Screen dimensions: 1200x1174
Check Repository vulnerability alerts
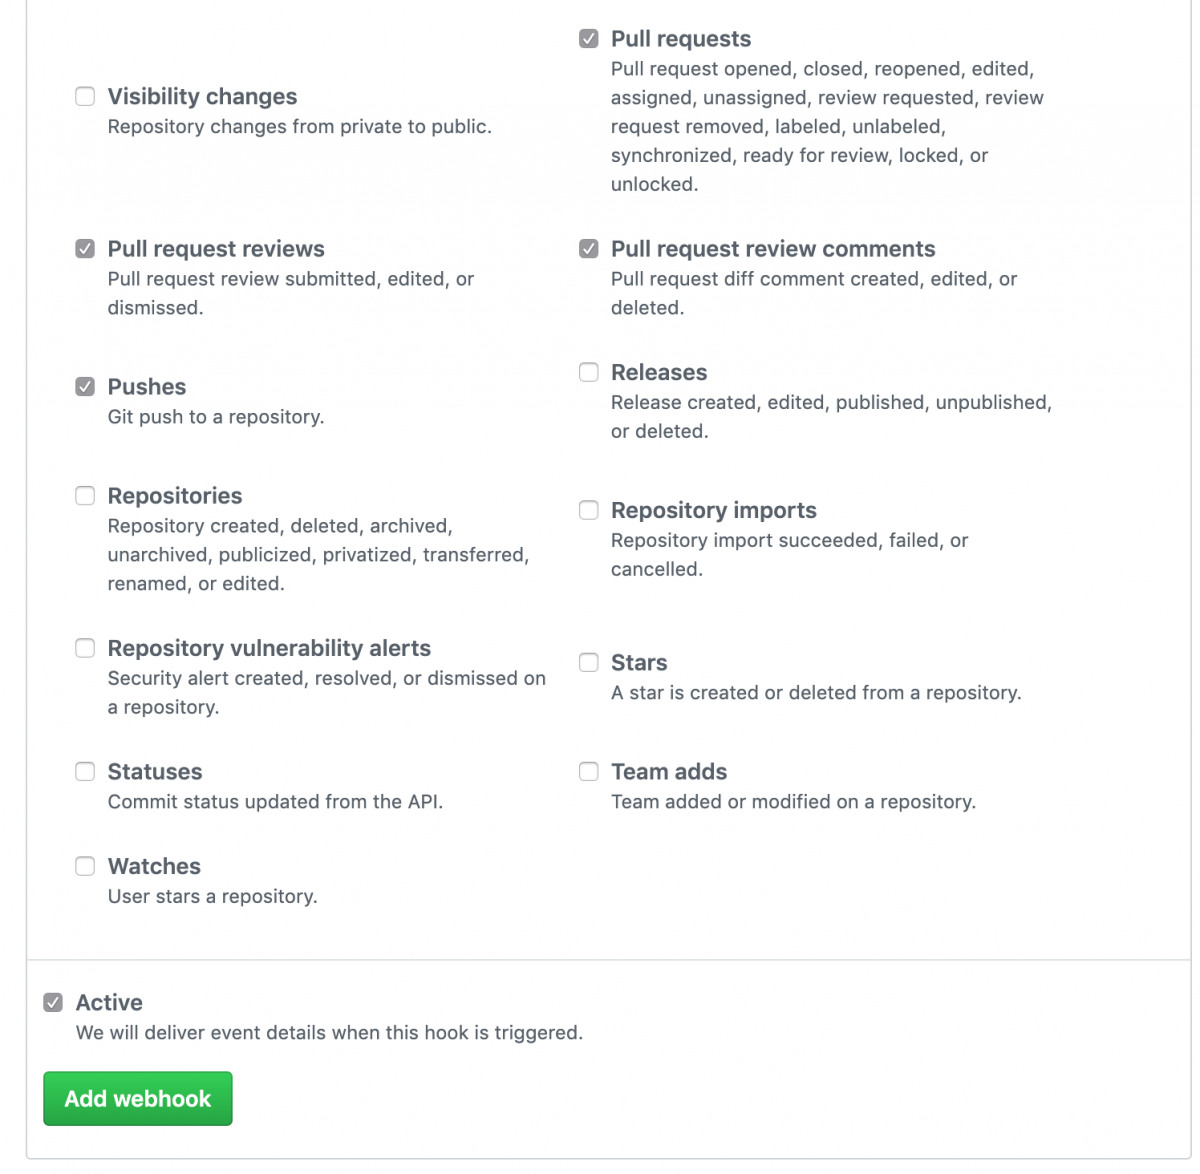coord(85,648)
